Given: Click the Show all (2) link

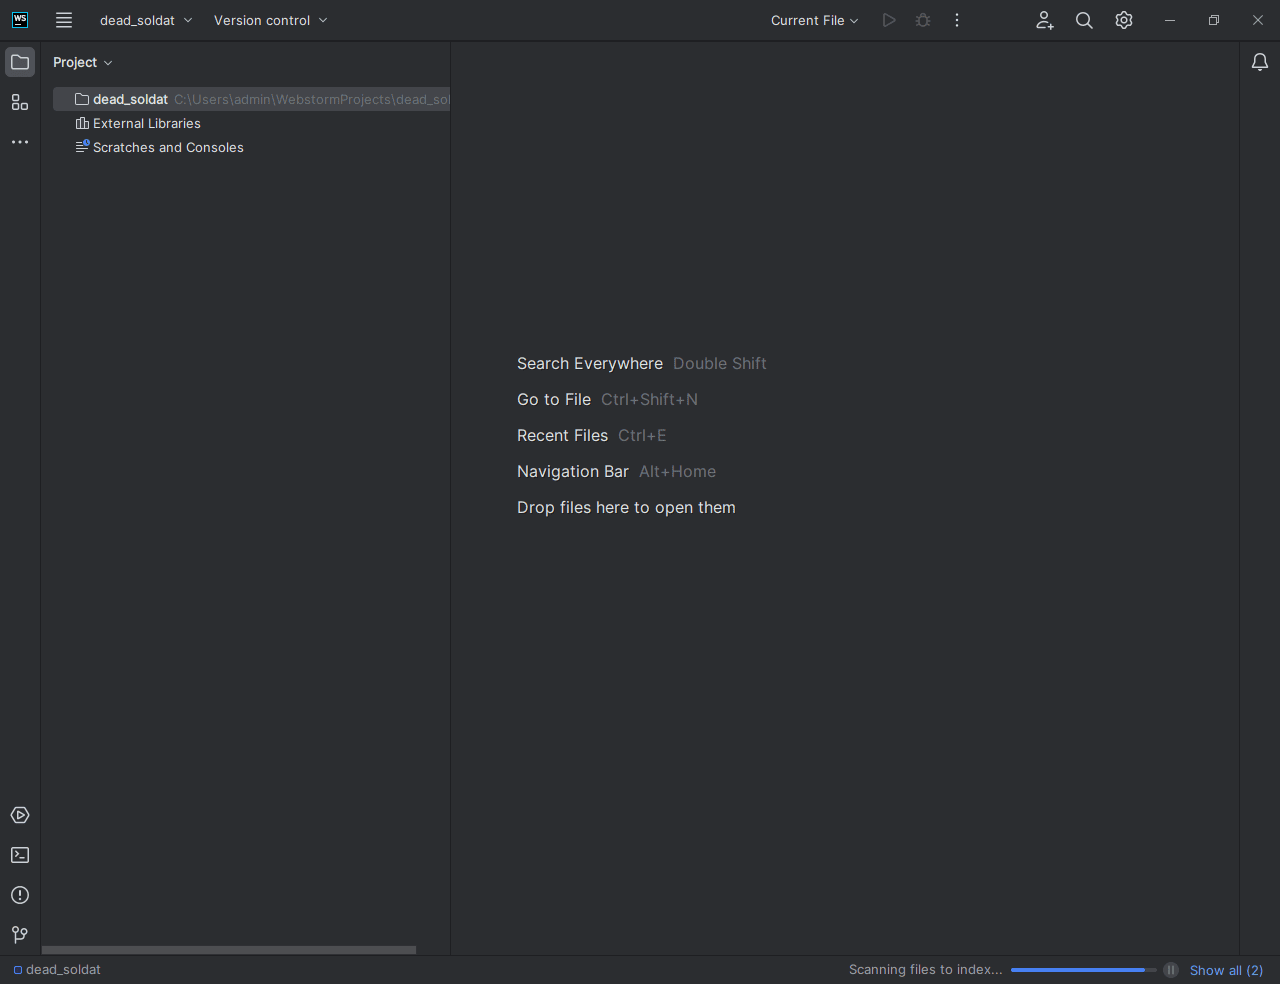Looking at the screenshot, I should (x=1226, y=970).
